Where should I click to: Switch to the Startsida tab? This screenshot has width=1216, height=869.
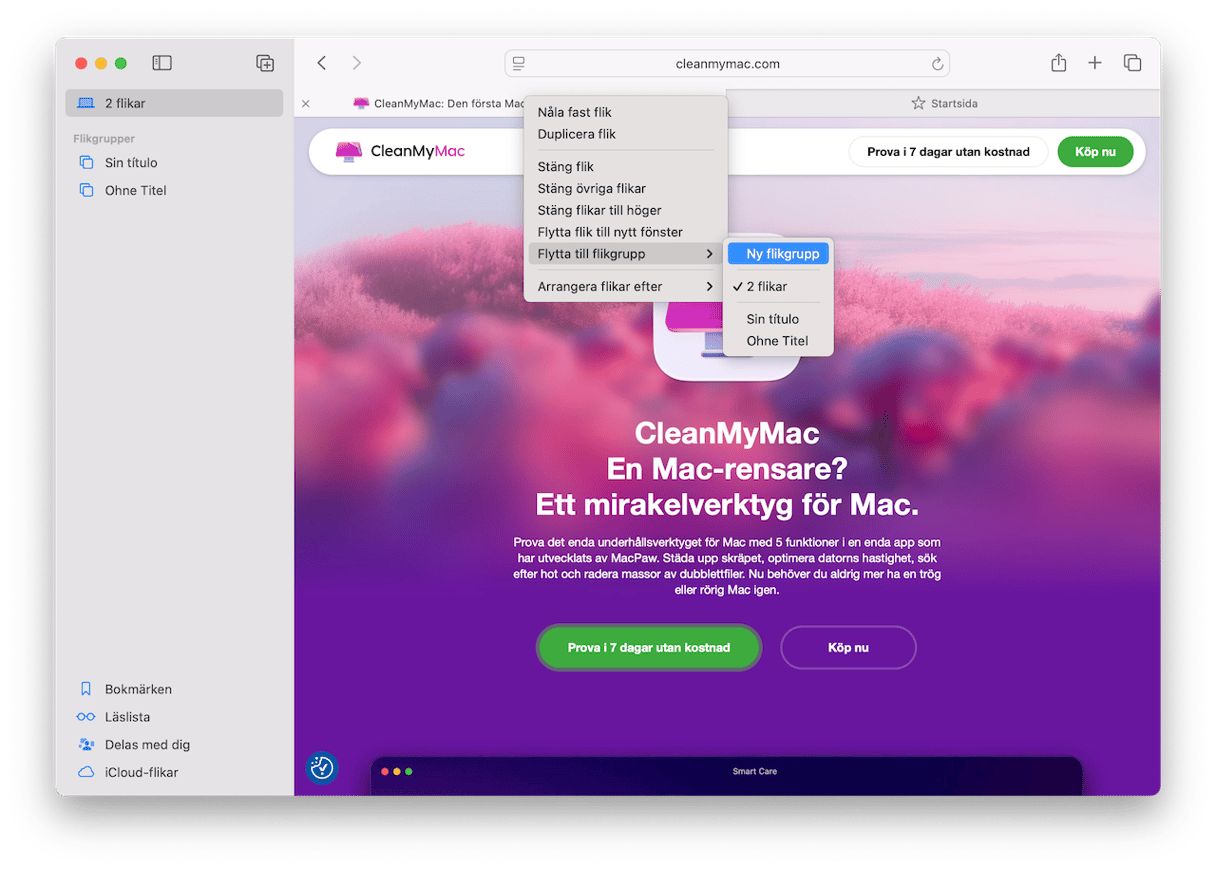pos(944,103)
